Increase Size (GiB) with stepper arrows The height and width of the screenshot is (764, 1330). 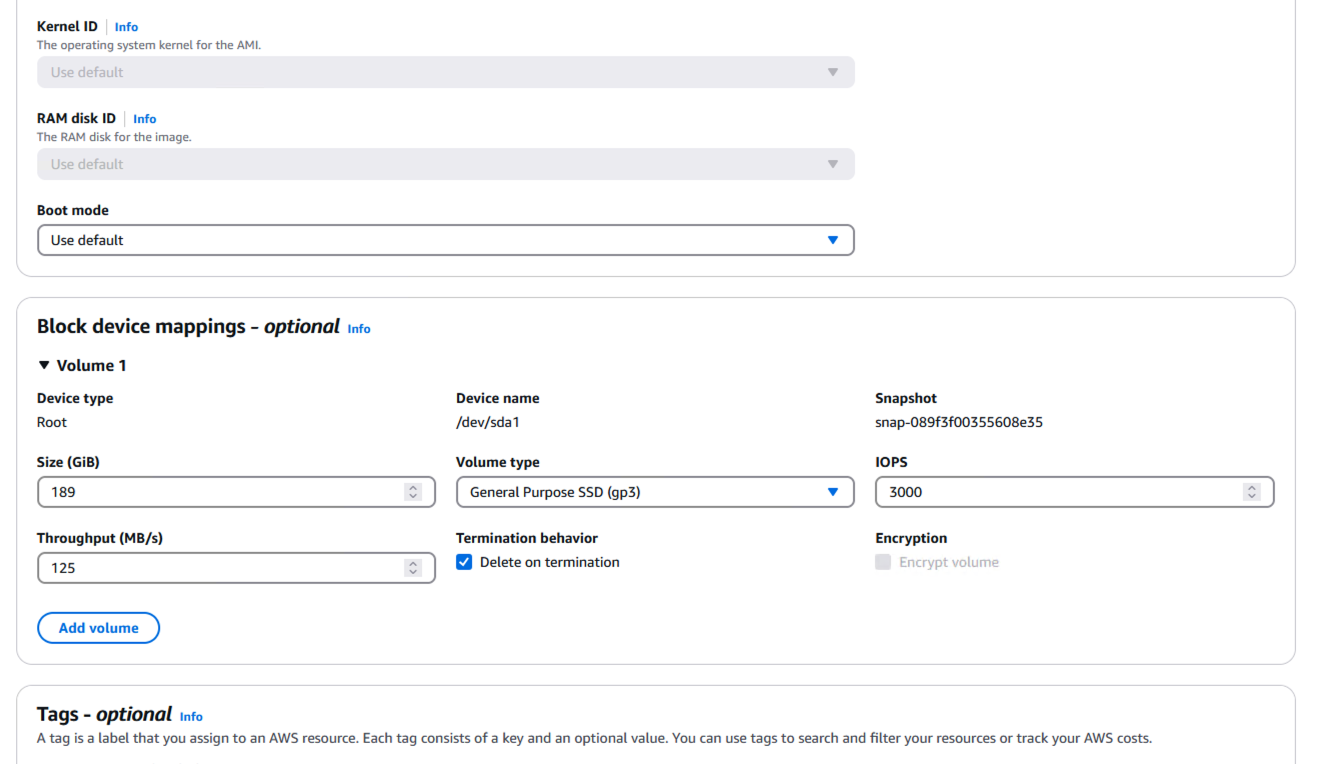tap(413, 488)
